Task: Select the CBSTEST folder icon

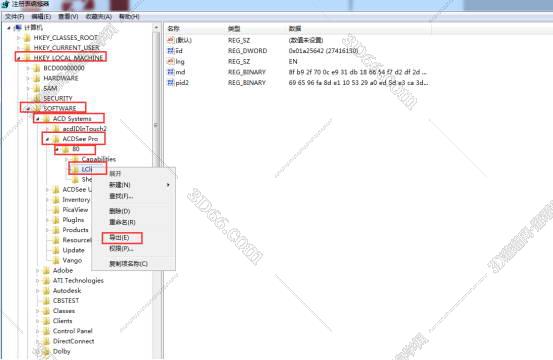Action: [x=46, y=301]
